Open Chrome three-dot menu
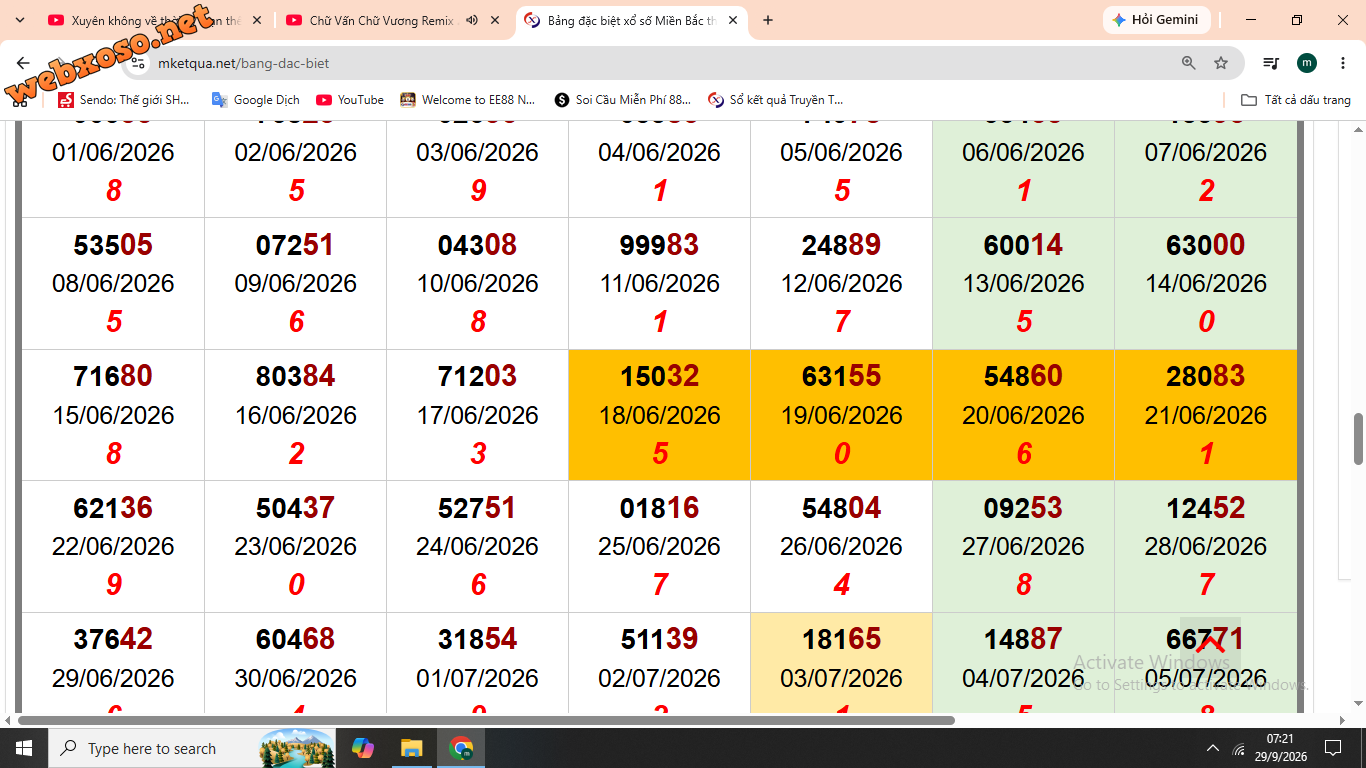 pyautogui.click(x=1342, y=63)
